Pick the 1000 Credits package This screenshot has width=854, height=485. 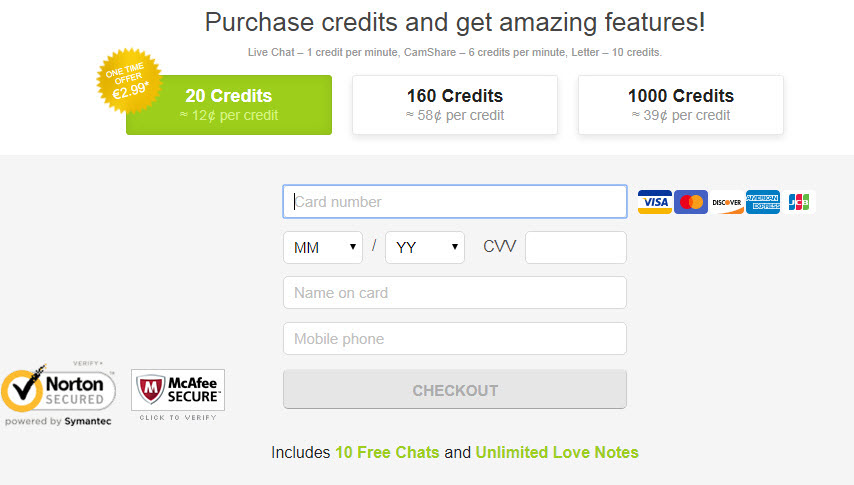(681, 105)
